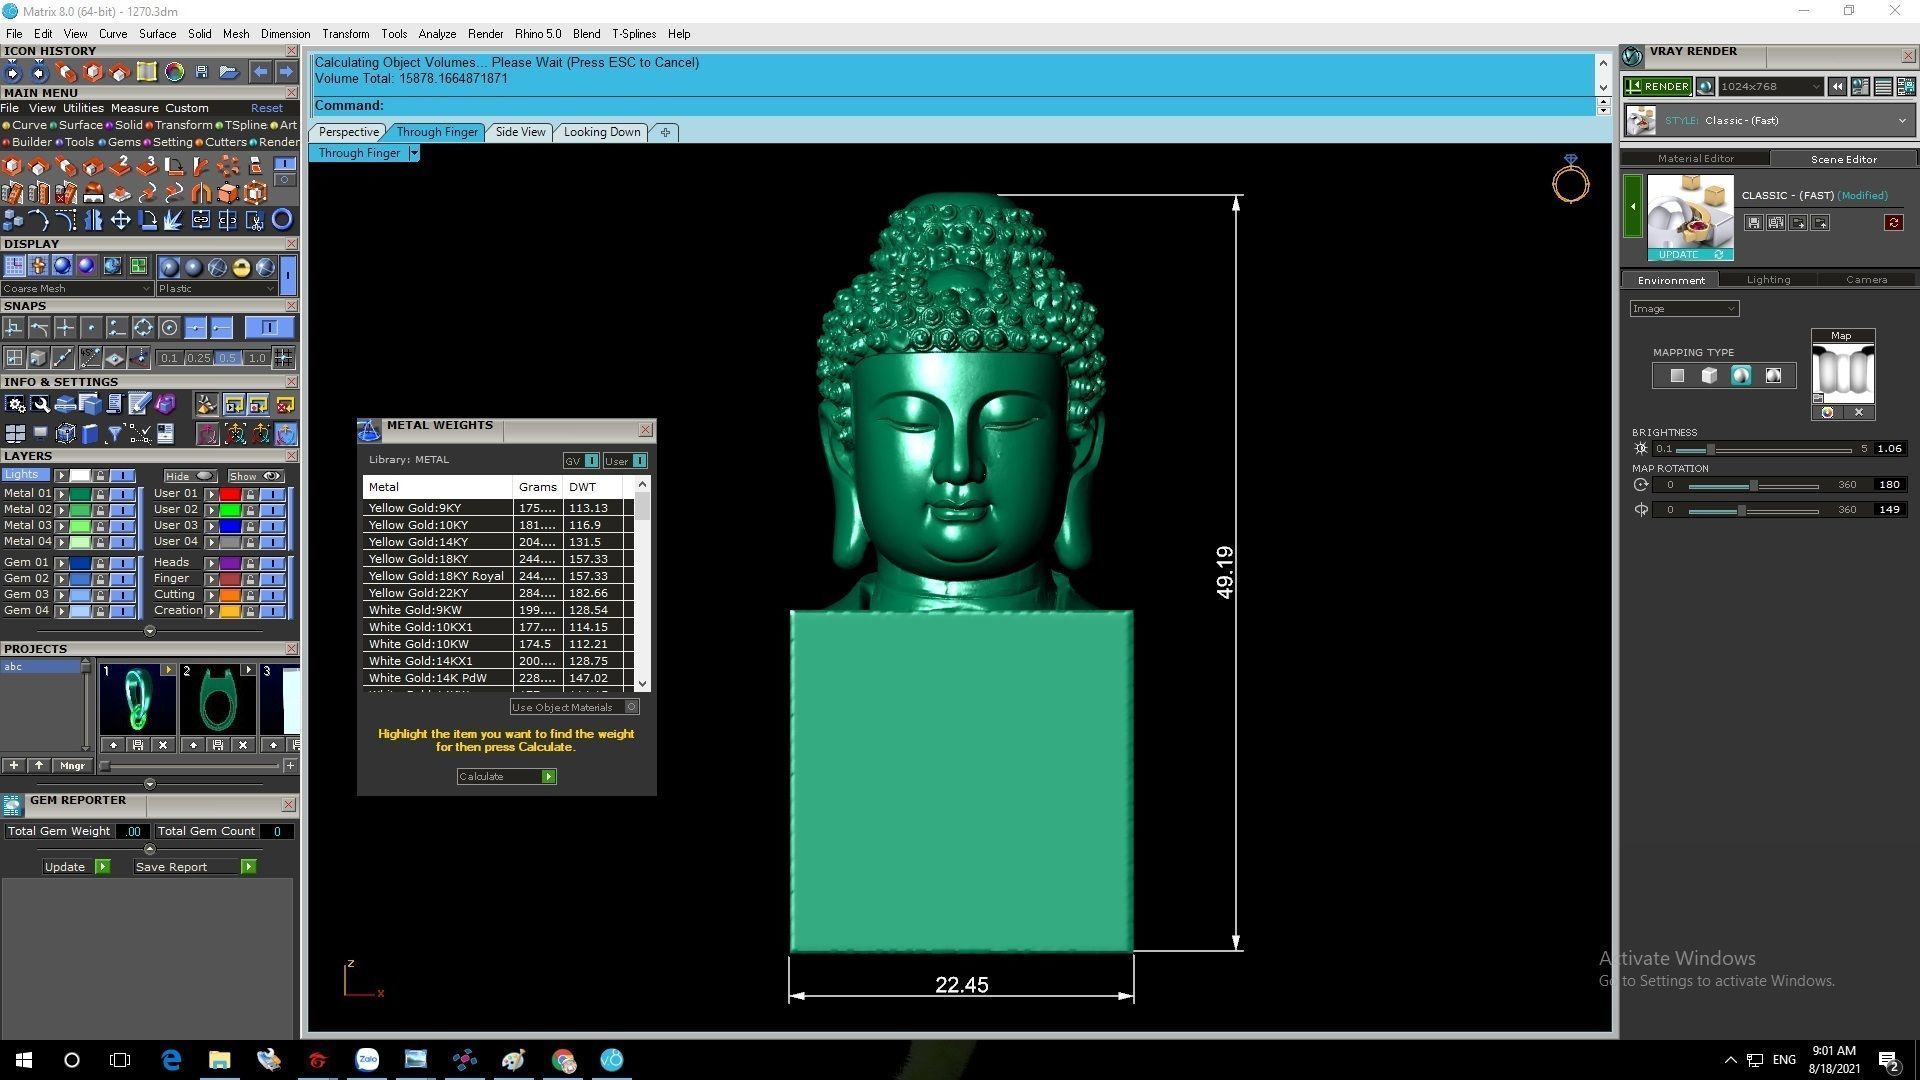Switch to the Side View tab
The width and height of the screenshot is (1920, 1080).
coord(520,132)
